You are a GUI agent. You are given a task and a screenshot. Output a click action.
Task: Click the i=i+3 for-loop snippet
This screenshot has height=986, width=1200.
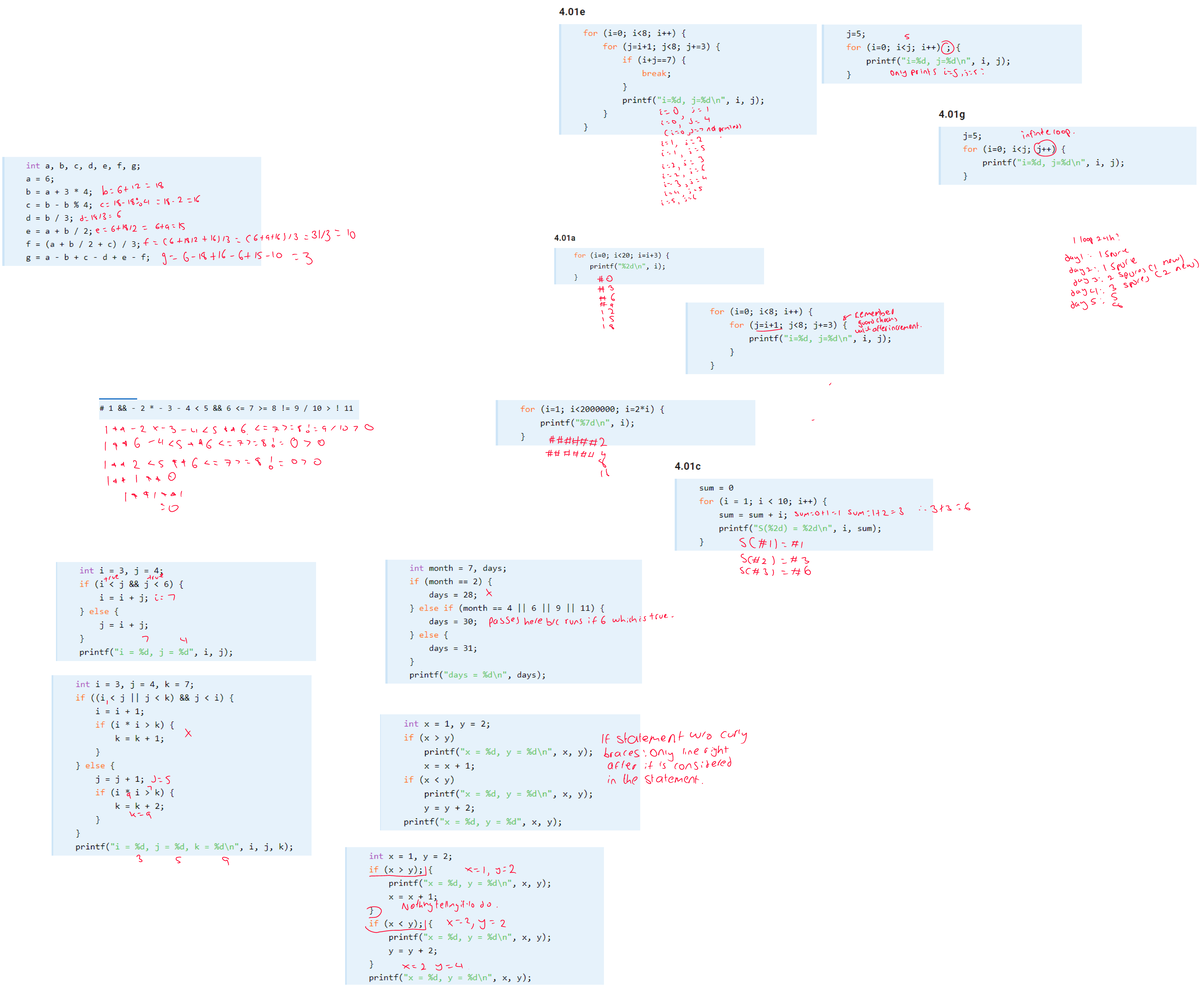659,266
